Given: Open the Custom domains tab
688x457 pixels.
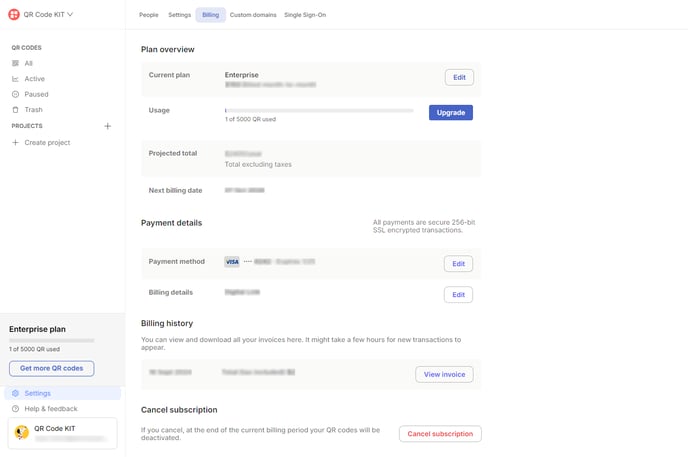Looking at the screenshot, I should click(254, 15).
